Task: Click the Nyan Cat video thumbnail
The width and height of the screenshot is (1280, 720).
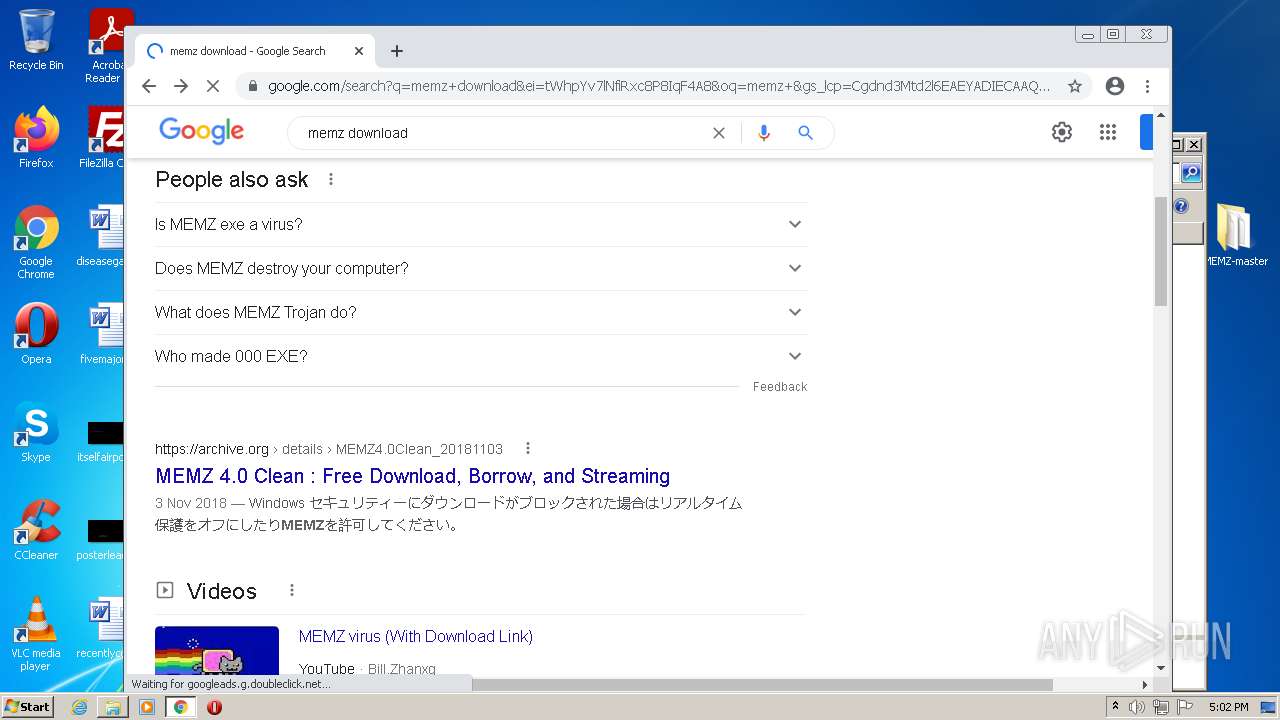Action: click(217, 651)
